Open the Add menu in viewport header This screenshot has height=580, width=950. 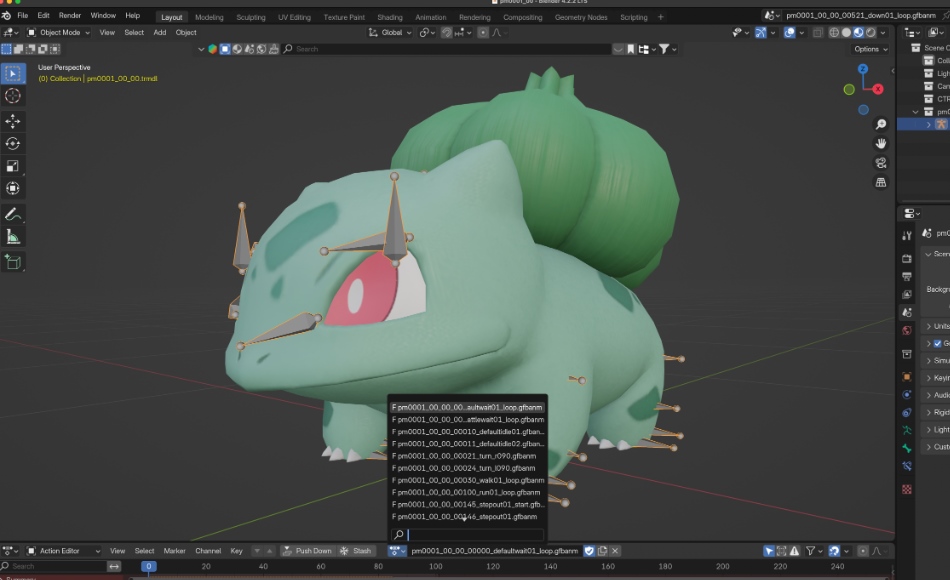159,33
